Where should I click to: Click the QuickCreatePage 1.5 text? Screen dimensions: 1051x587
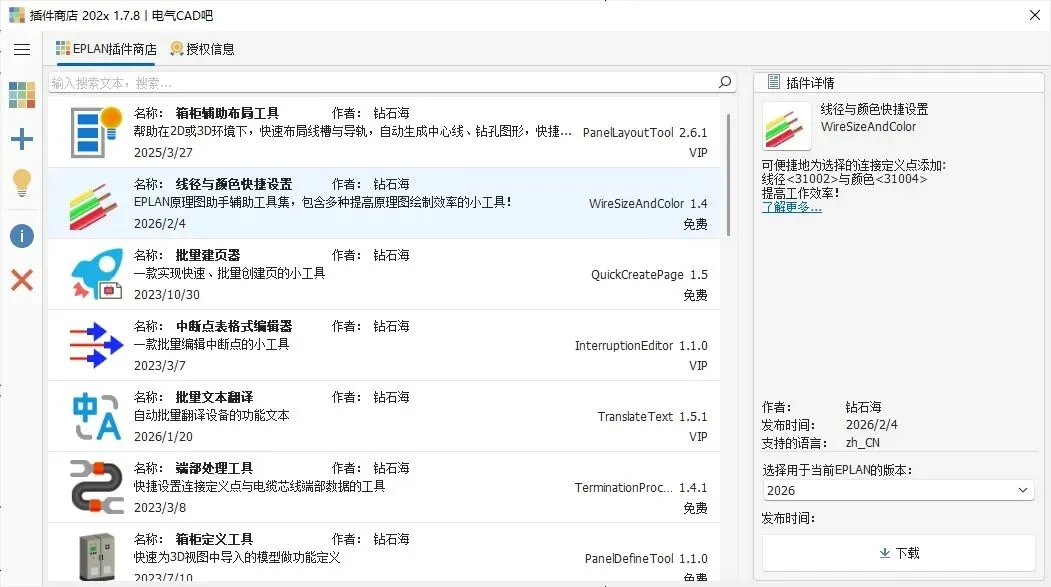[x=649, y=275]
